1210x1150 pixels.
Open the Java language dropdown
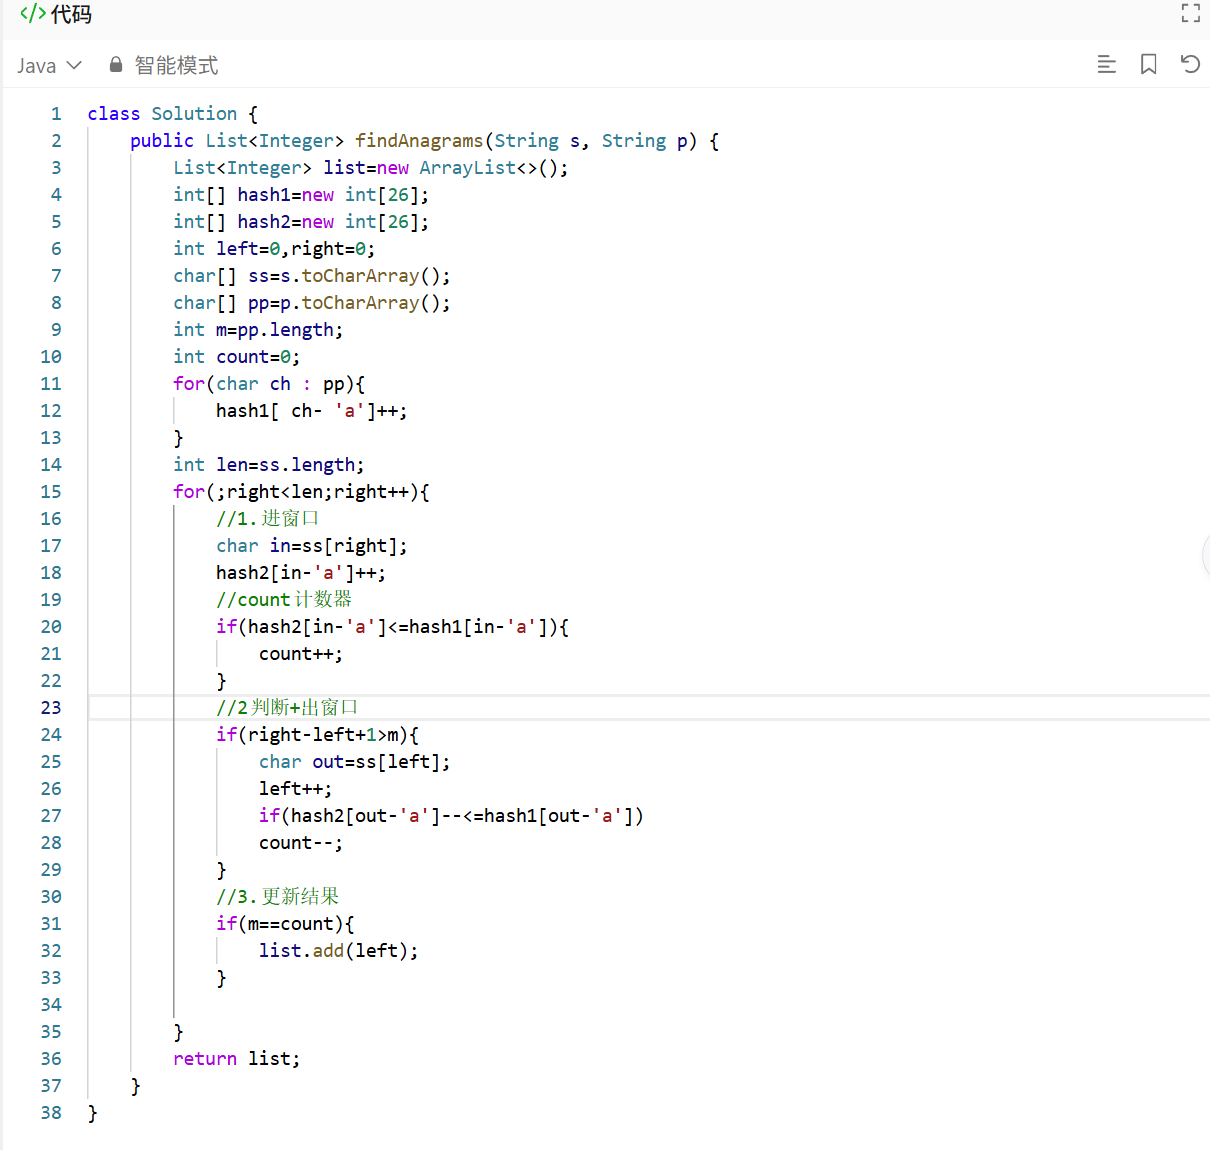pyautogui.click(x=49, y=66)
